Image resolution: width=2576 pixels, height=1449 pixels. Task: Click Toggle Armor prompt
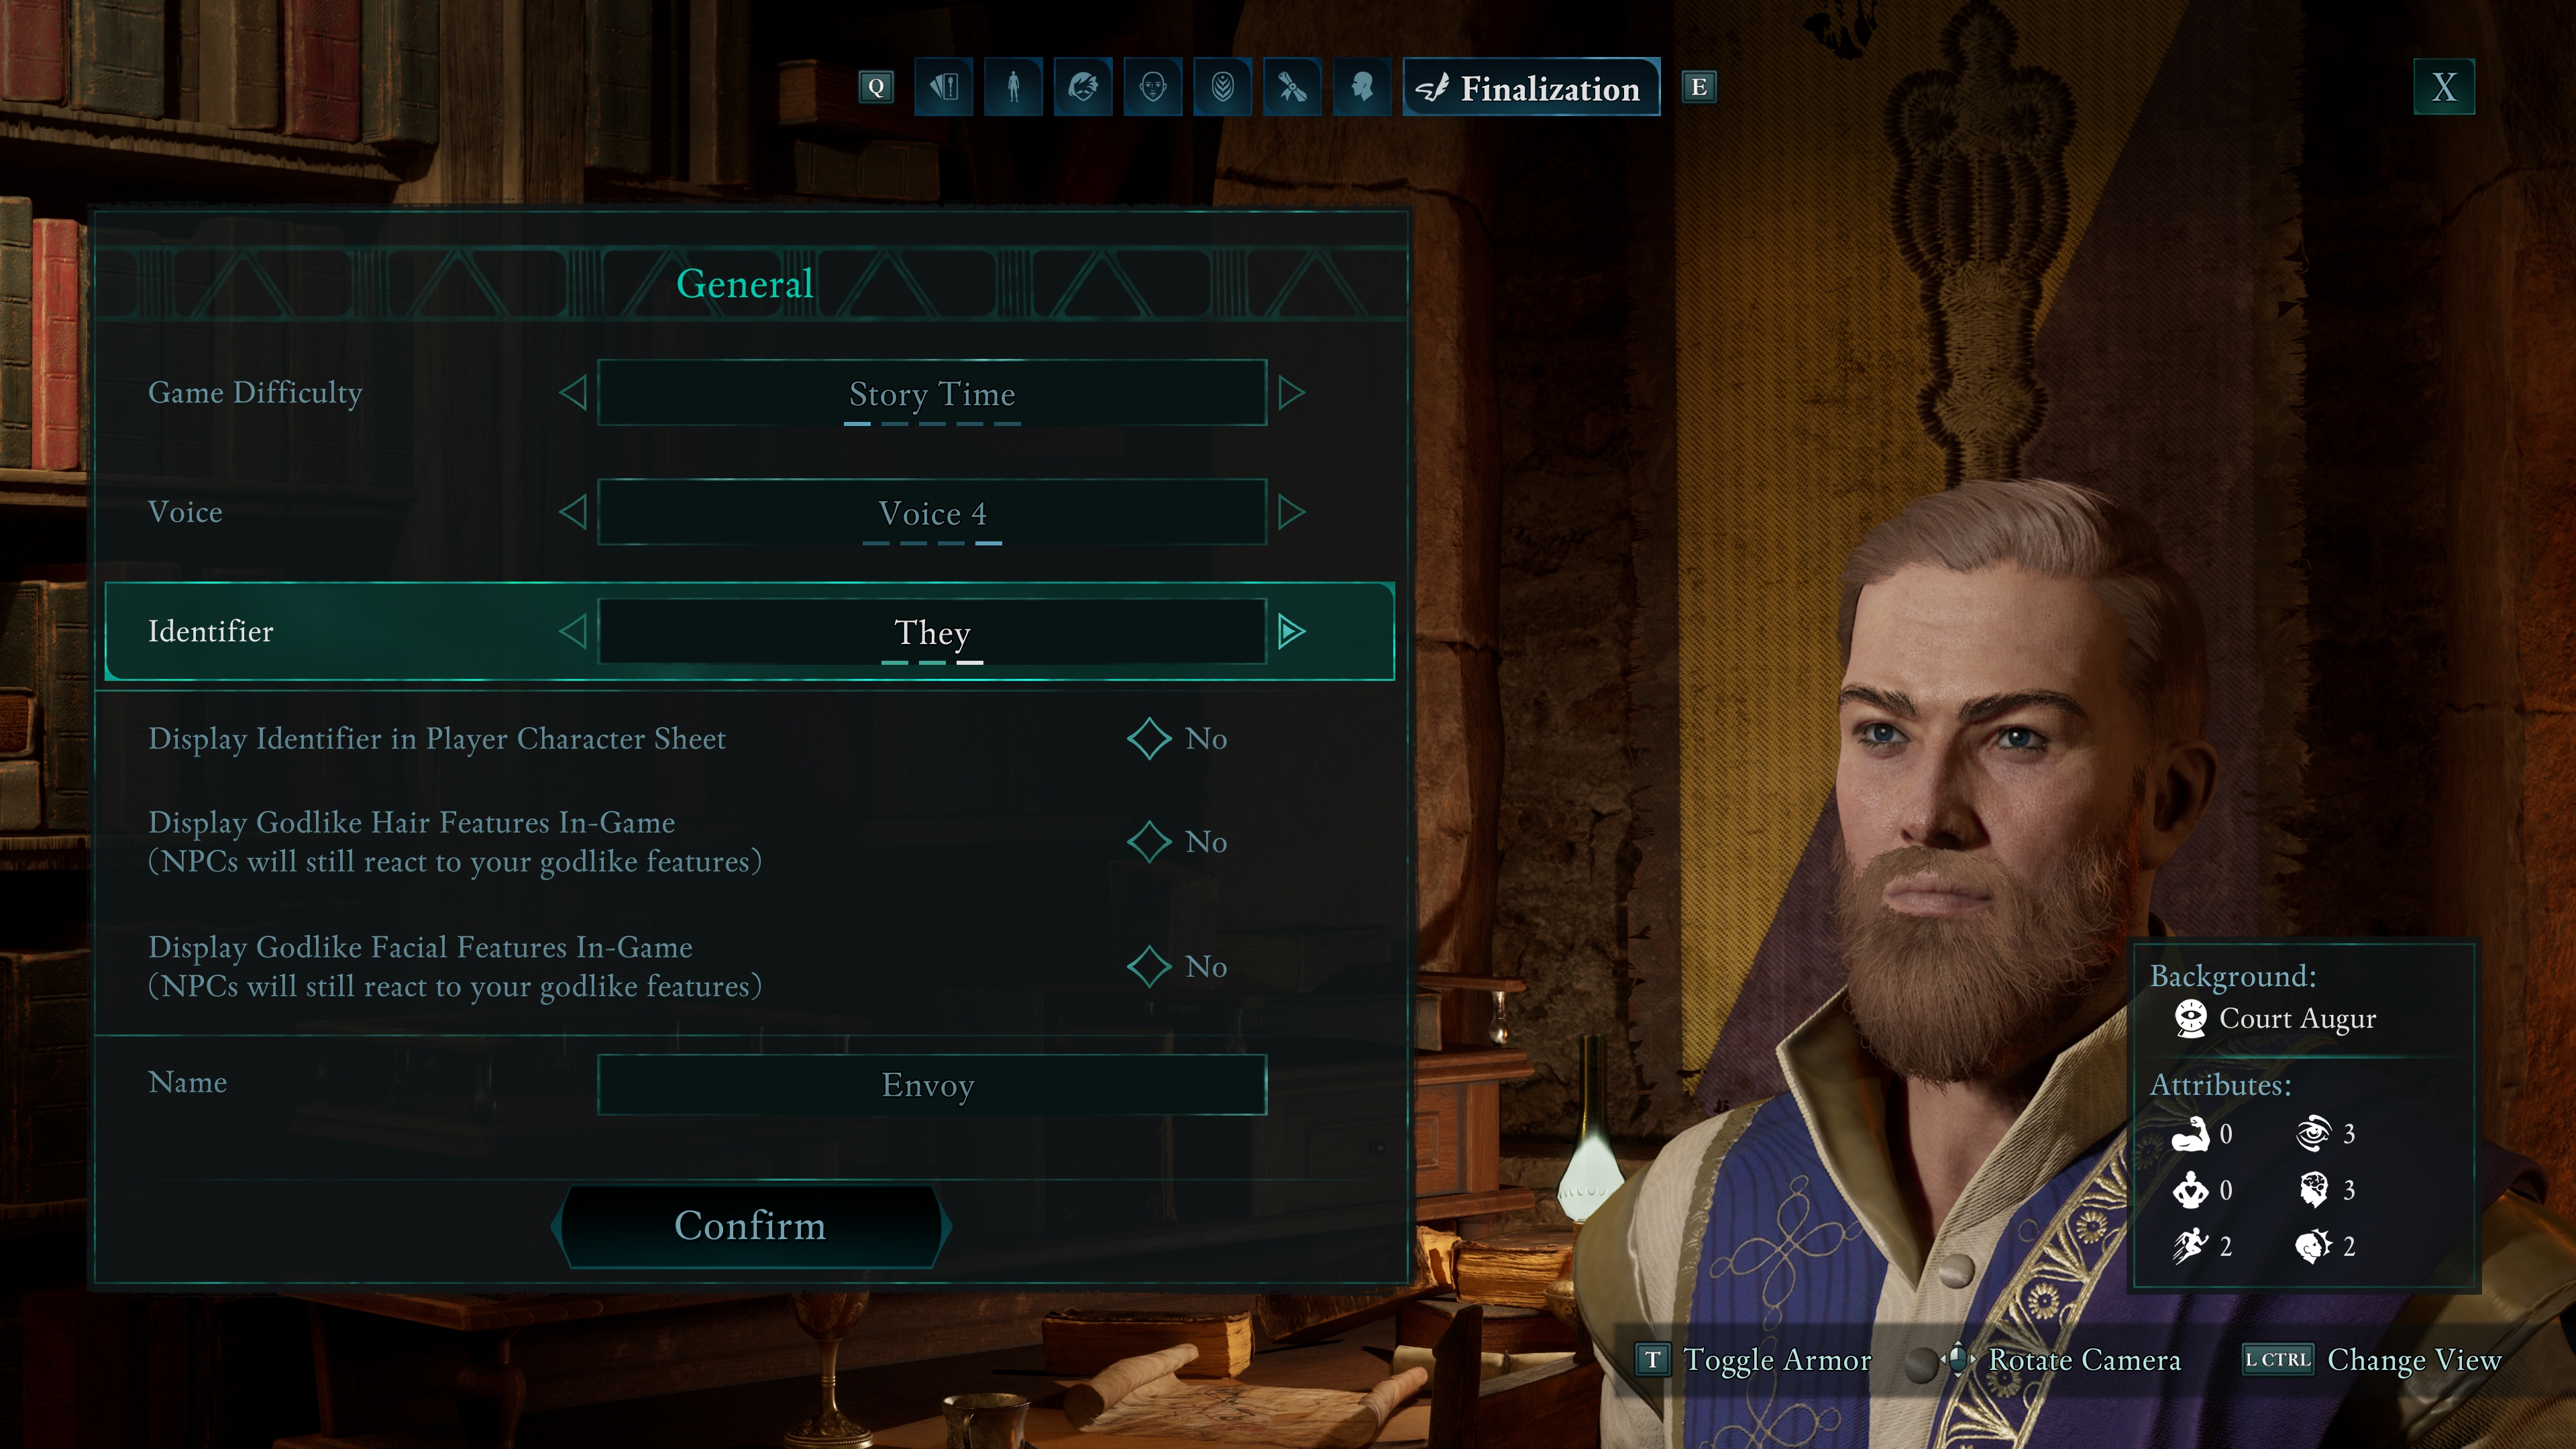tap(1754, 1360)
